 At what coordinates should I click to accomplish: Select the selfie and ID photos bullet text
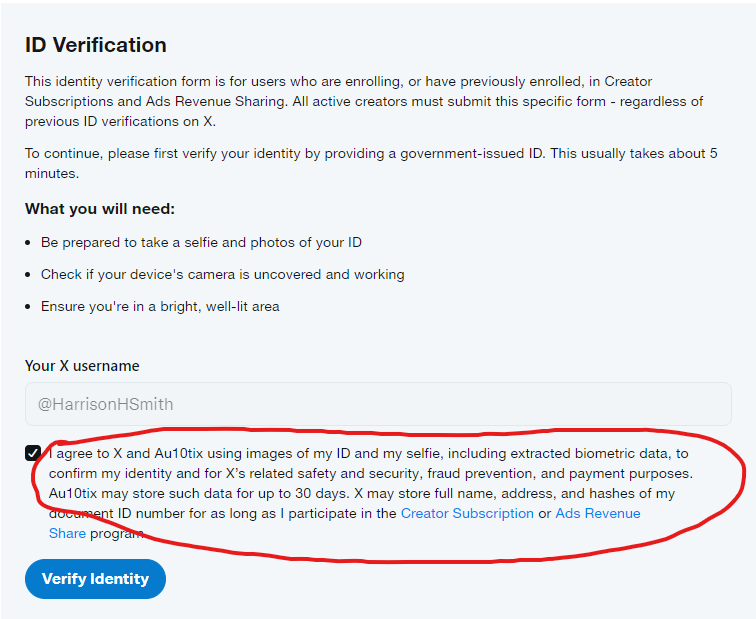201,243
